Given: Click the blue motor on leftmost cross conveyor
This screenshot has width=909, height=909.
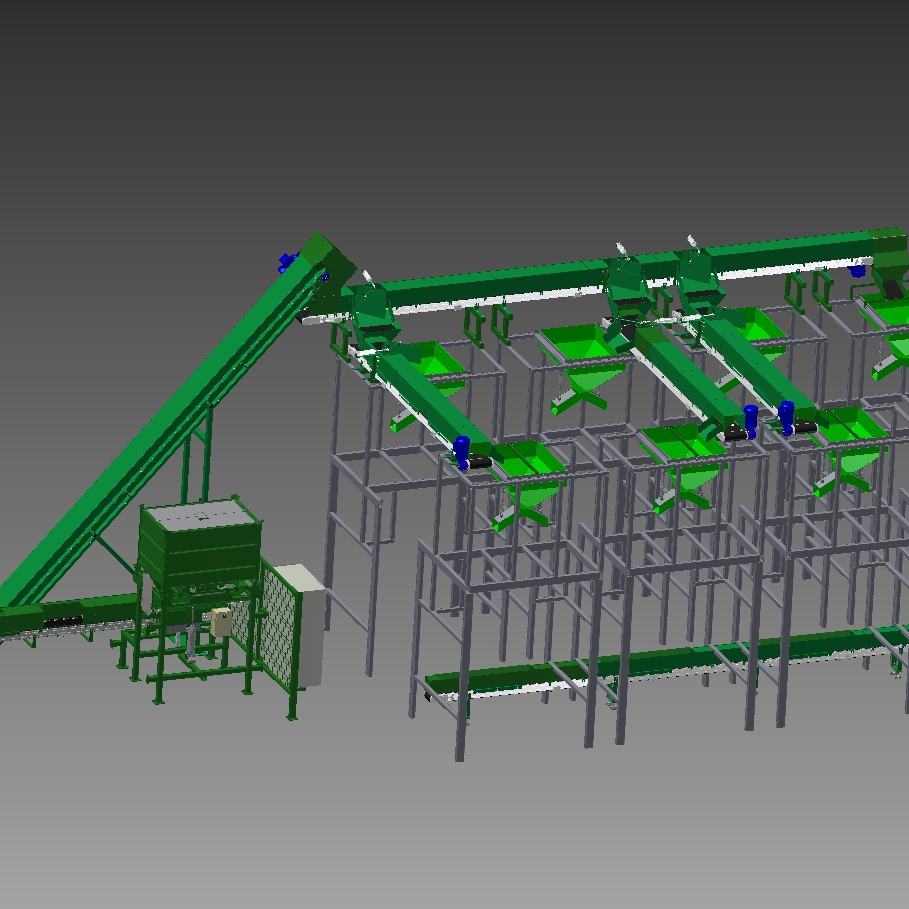Looking at the screenshot, I should pos(461,449).
